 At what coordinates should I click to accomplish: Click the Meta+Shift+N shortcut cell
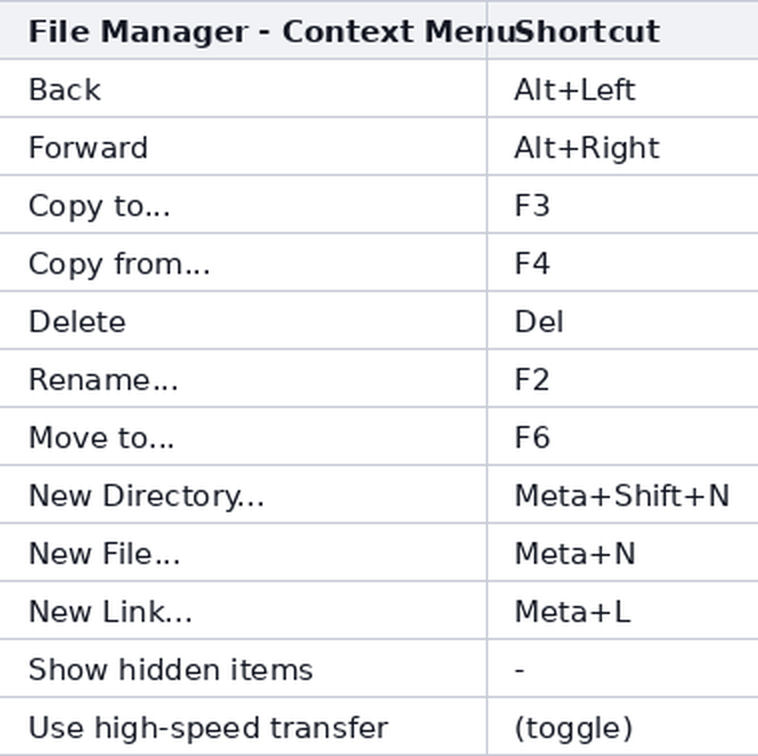point(623,494)
